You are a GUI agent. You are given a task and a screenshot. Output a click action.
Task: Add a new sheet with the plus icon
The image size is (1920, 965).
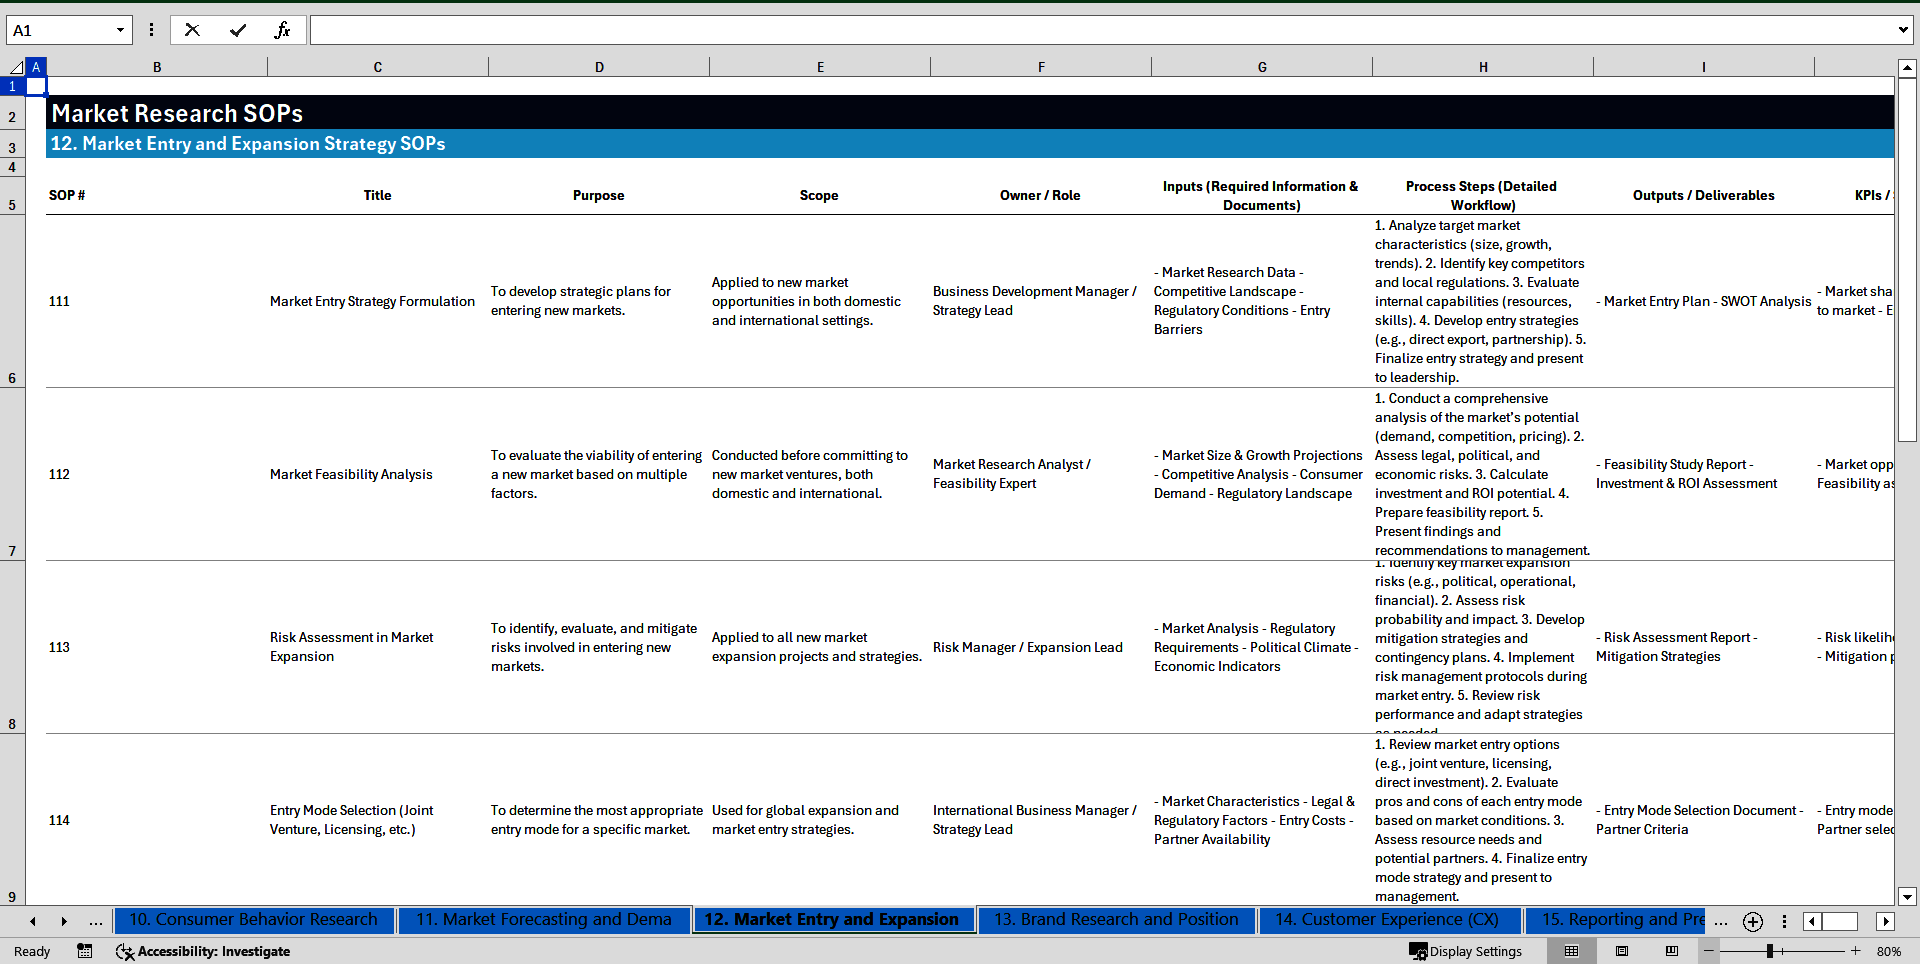pyautogui.click(x=1752, y=921)
